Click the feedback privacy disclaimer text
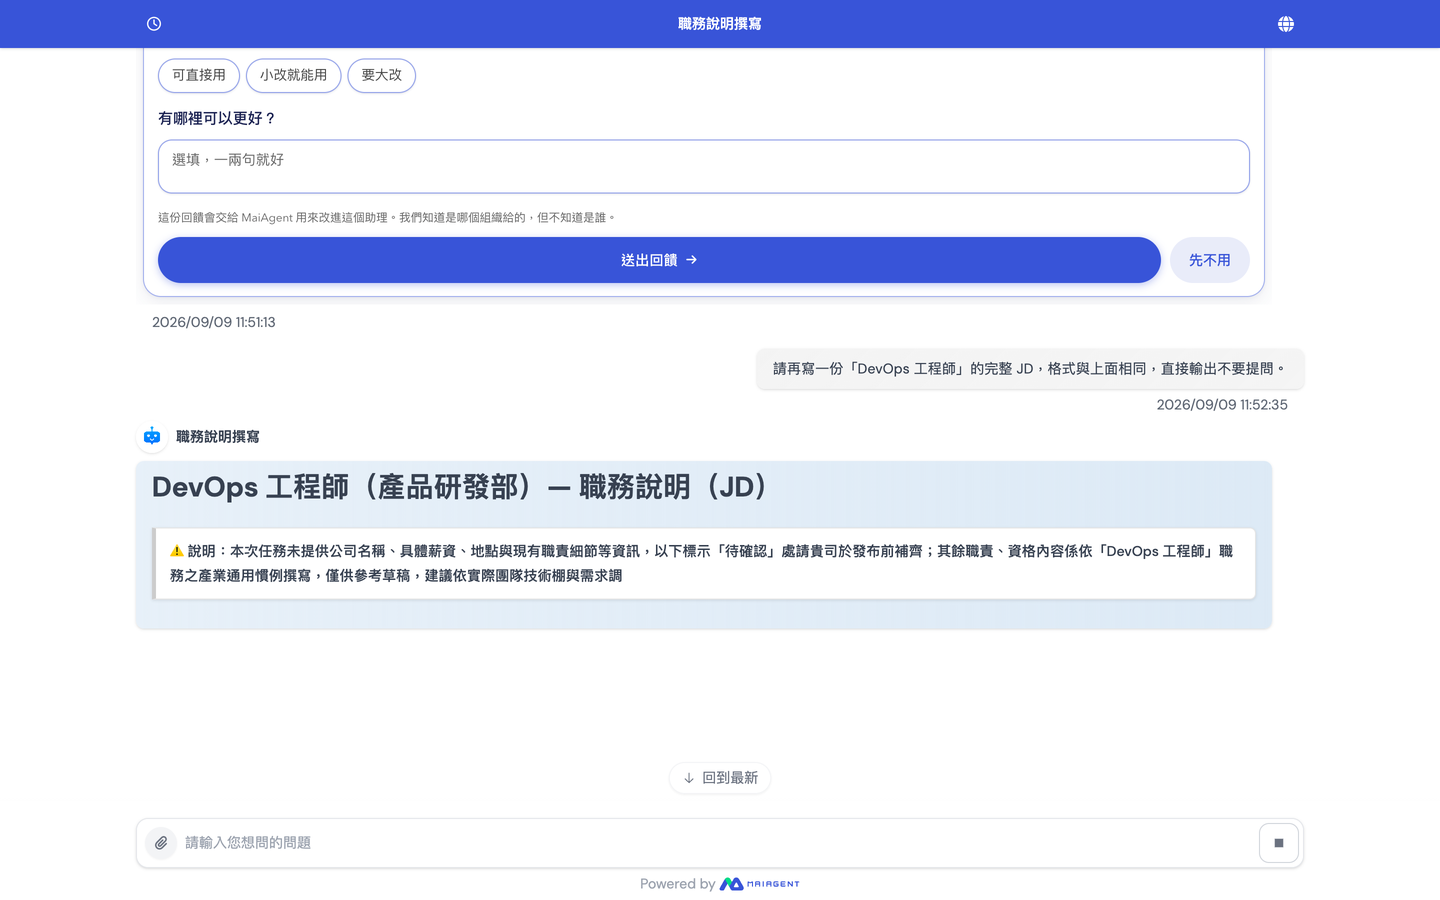The image size is (1440, 900). [x=387, y=217]
